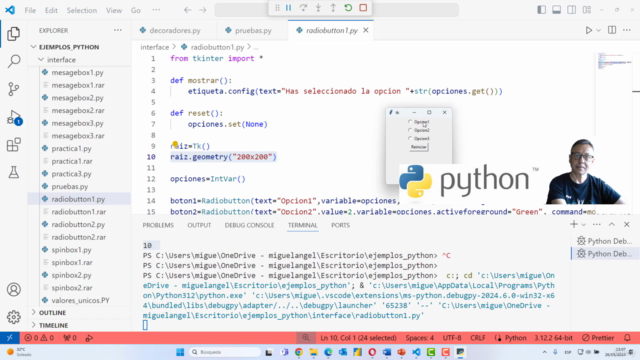Screen dimensions: 640x360
Task: Expand the OUTLINE section
Action: coord(52,313)
